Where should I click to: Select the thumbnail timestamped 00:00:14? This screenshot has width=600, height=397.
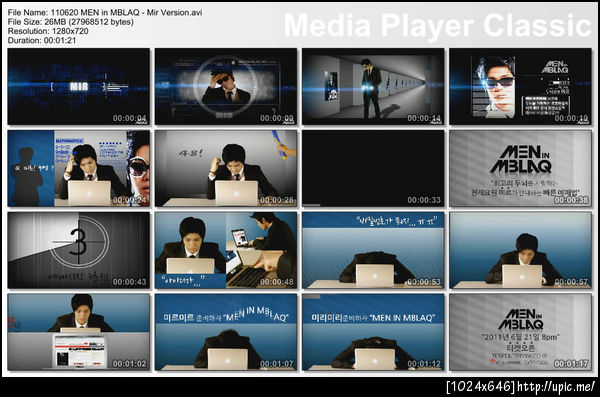click(x=373, y=87)
